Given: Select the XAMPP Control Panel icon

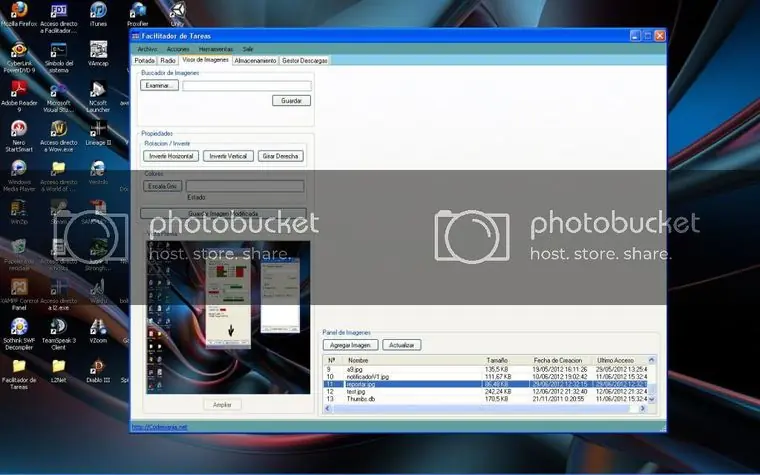Looking at the screenshot, I should [19, 294].
